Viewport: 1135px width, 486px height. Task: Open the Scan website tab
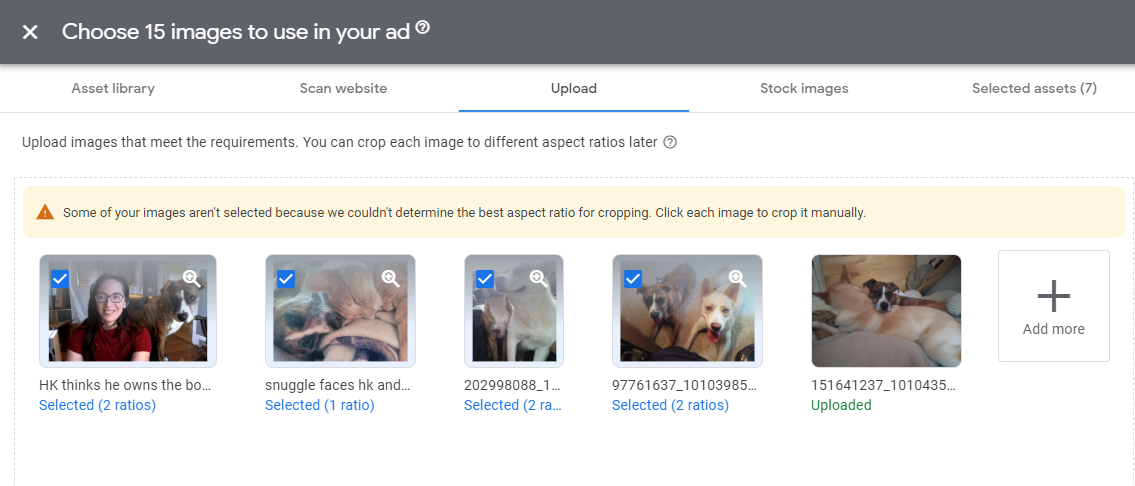(x=343, y=88)
